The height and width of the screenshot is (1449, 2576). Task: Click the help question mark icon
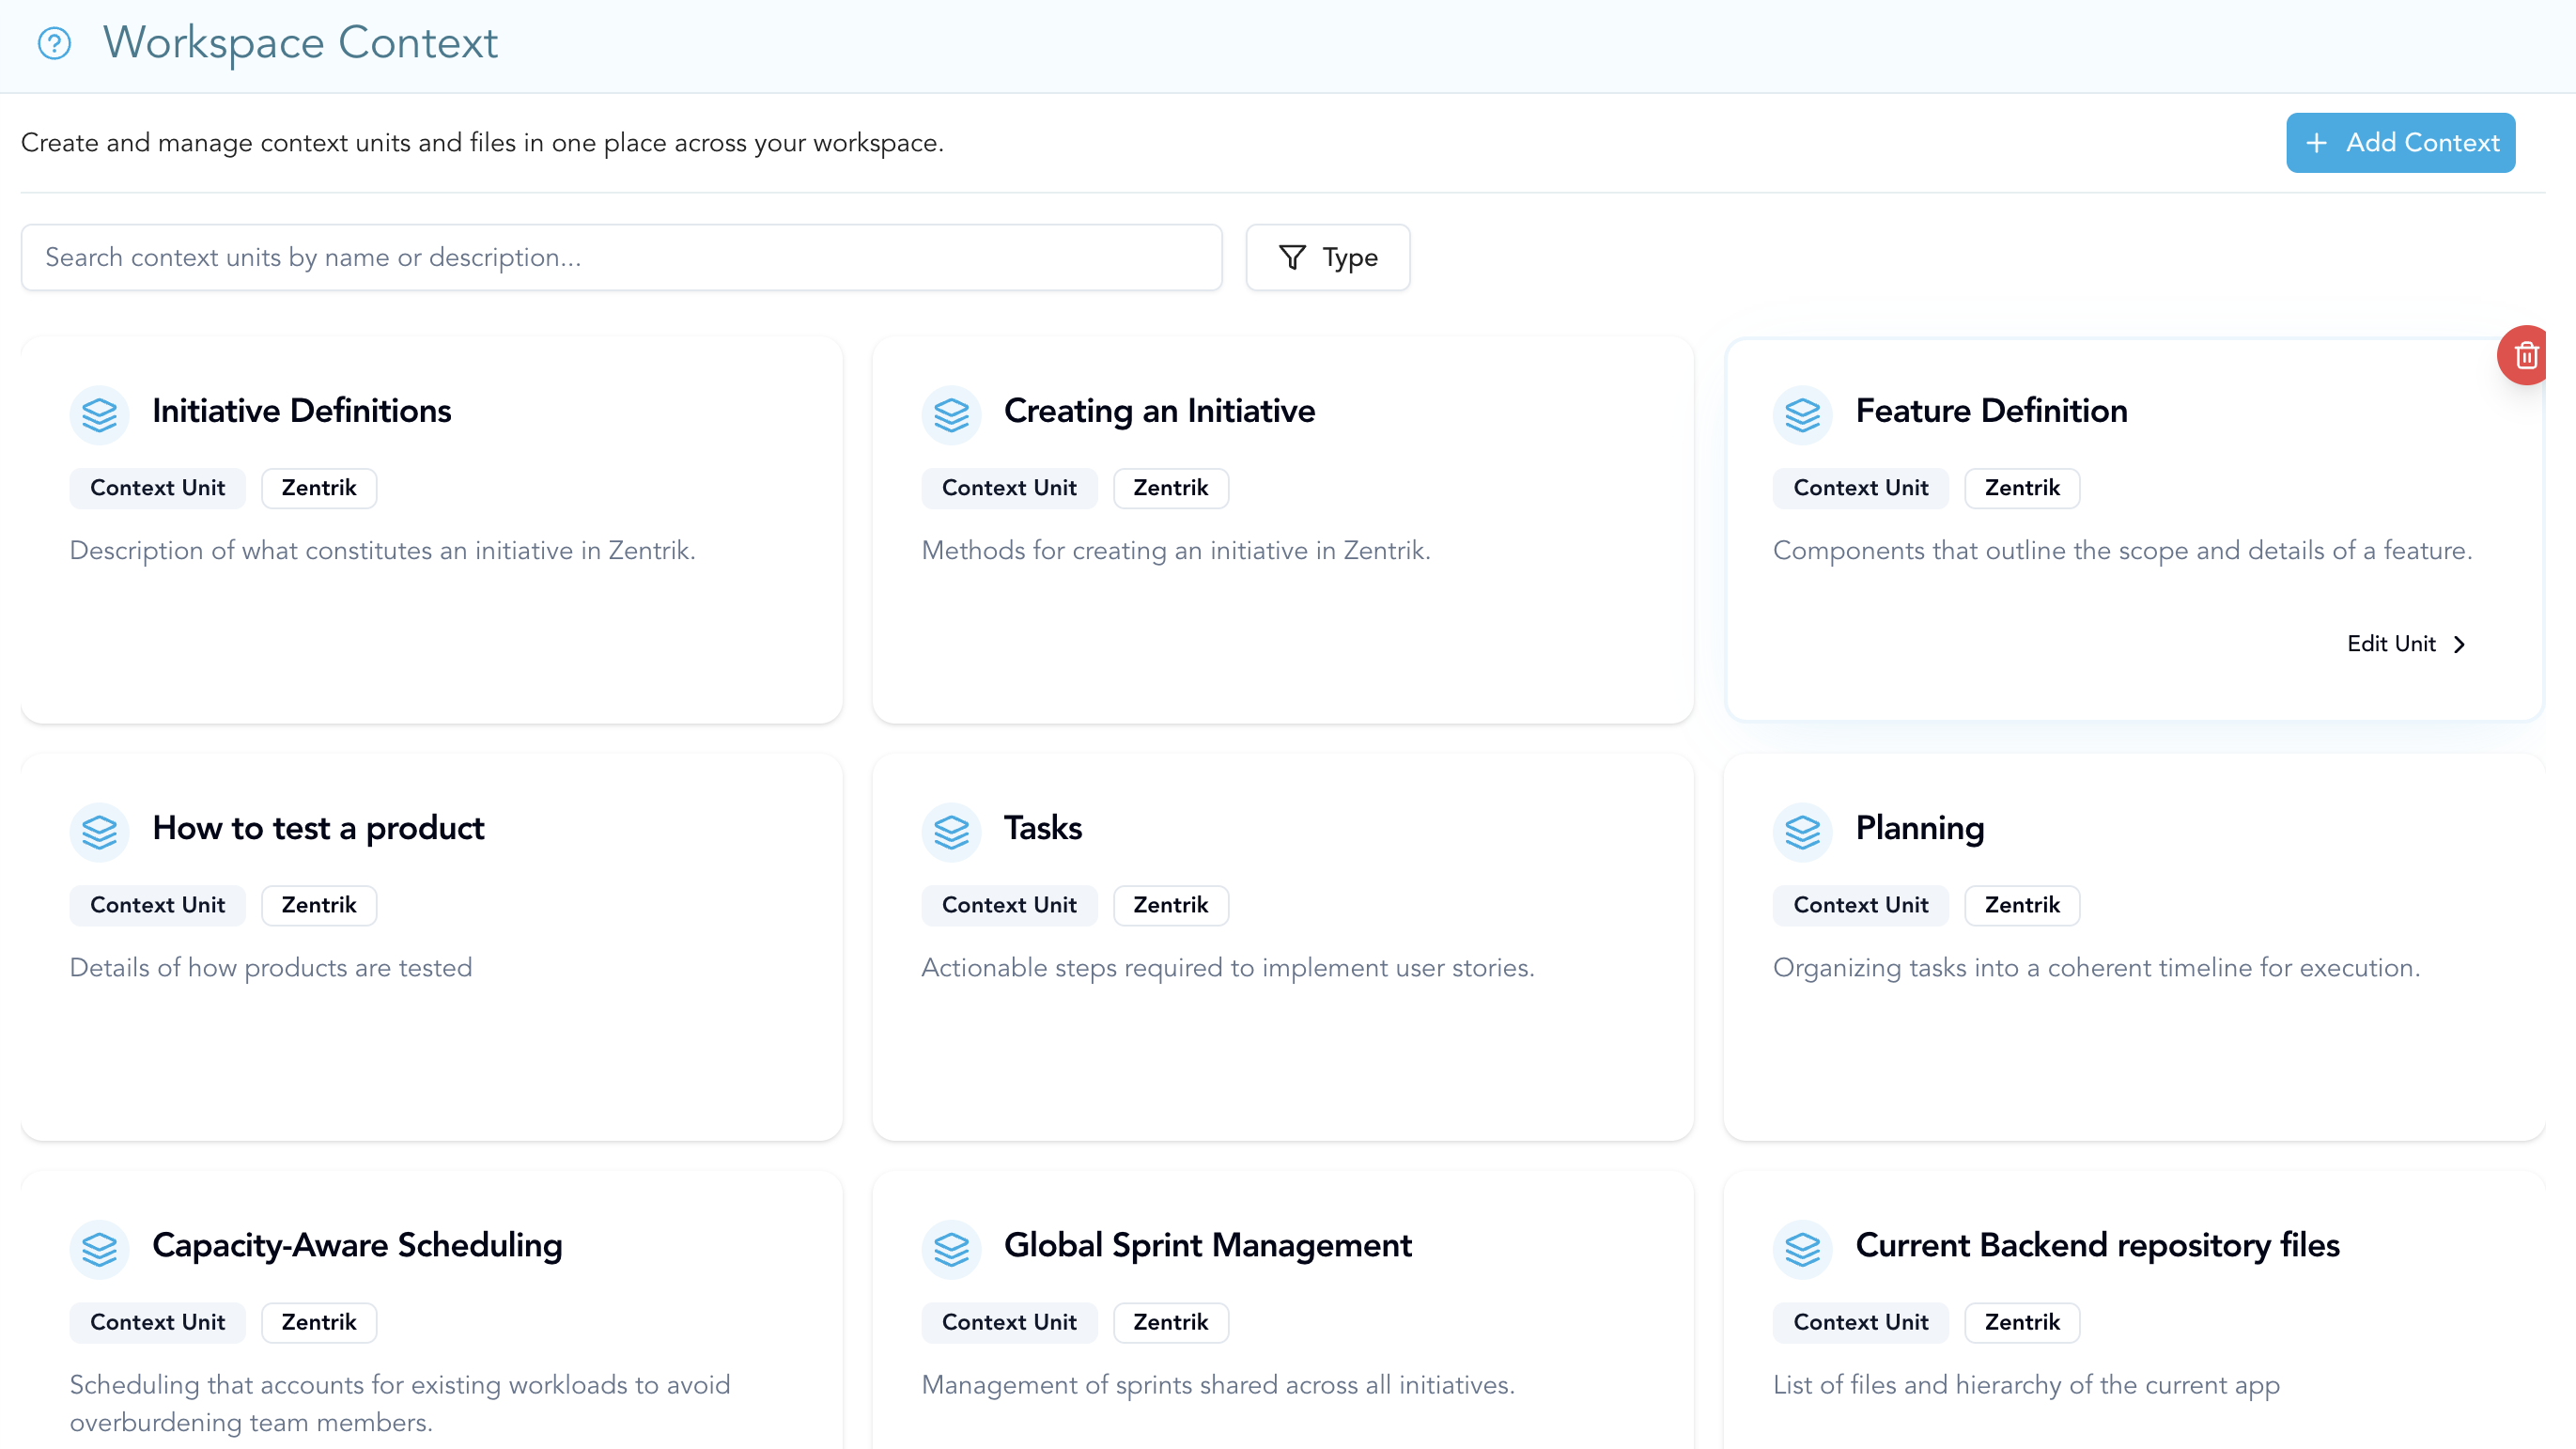click(x=54, y=43)
